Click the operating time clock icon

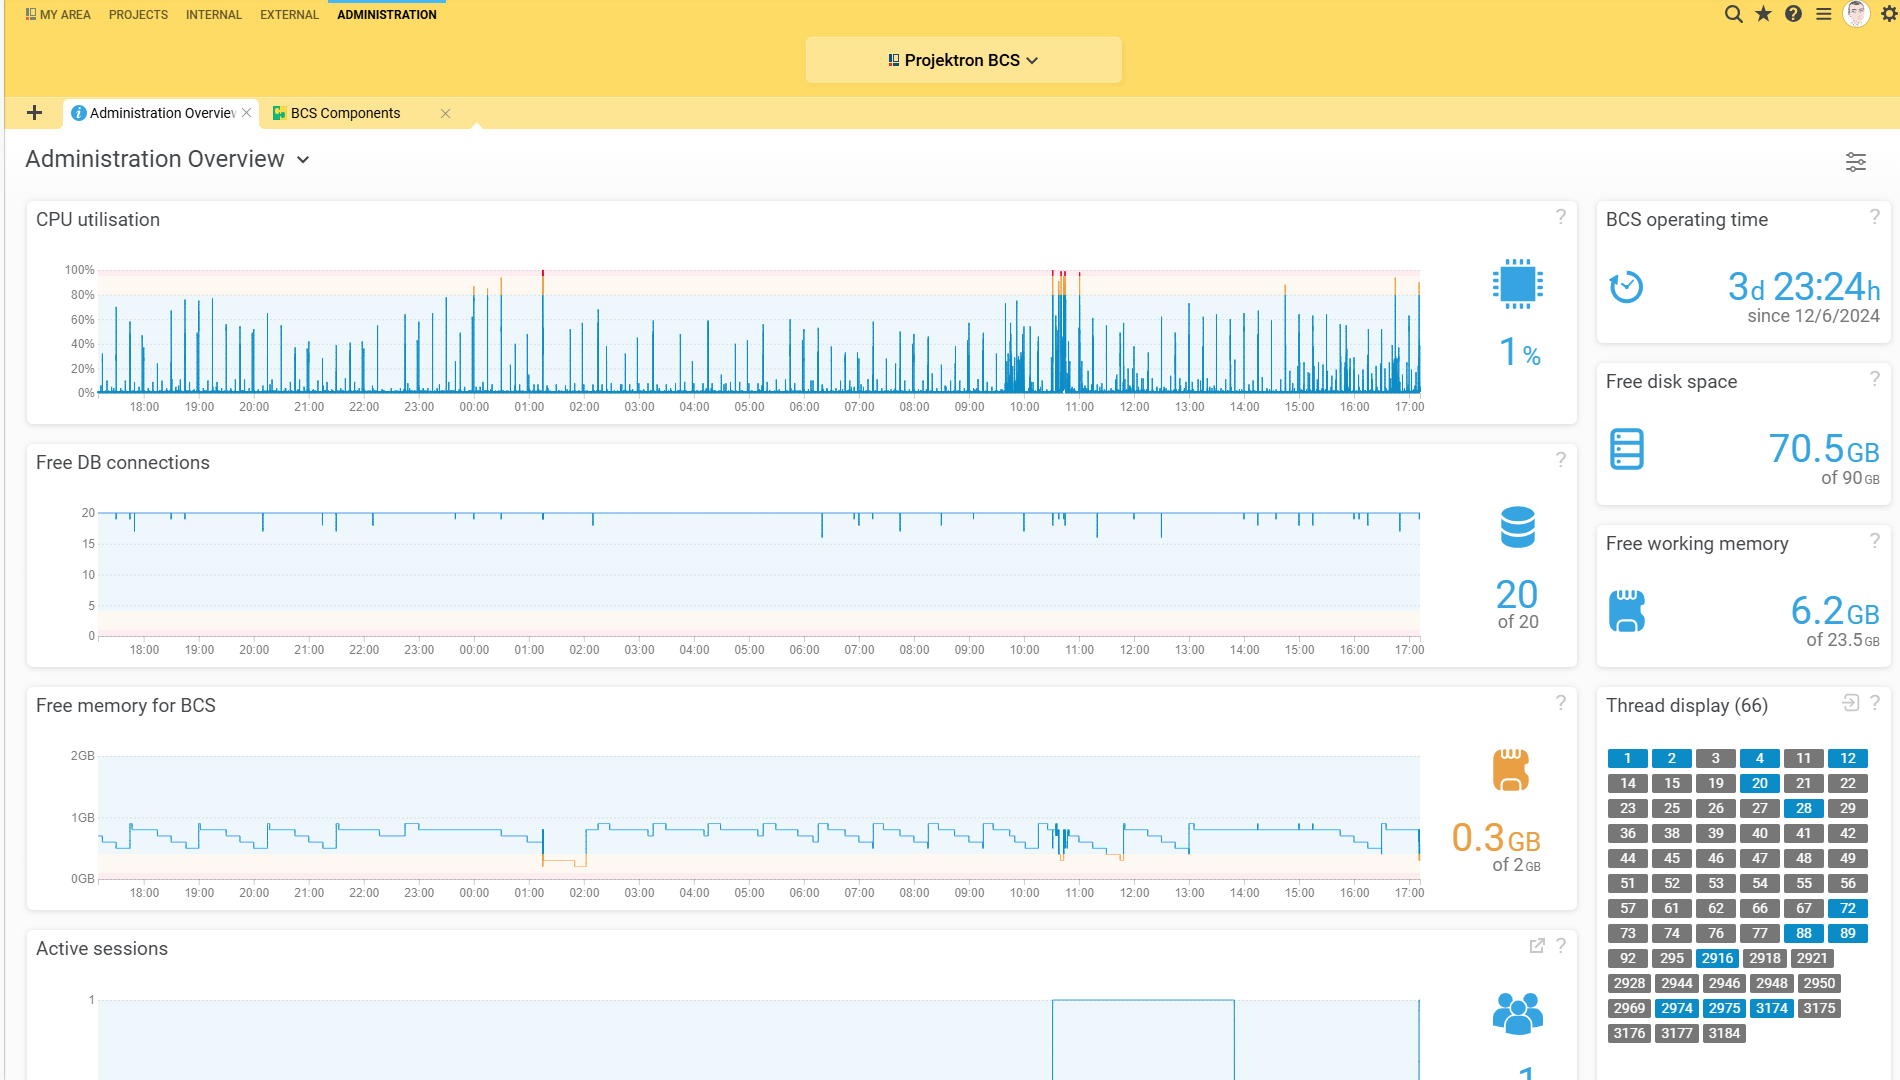(1626, 287)
